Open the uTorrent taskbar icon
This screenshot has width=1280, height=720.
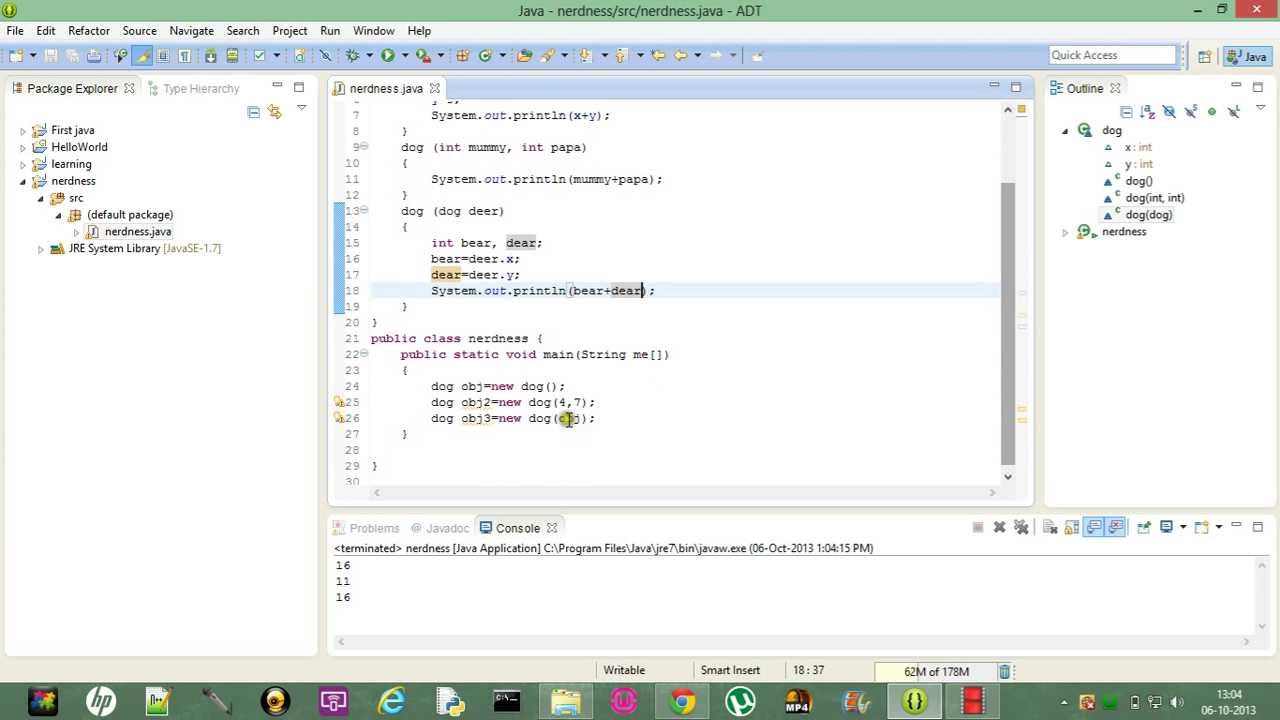tap(740, 701)
